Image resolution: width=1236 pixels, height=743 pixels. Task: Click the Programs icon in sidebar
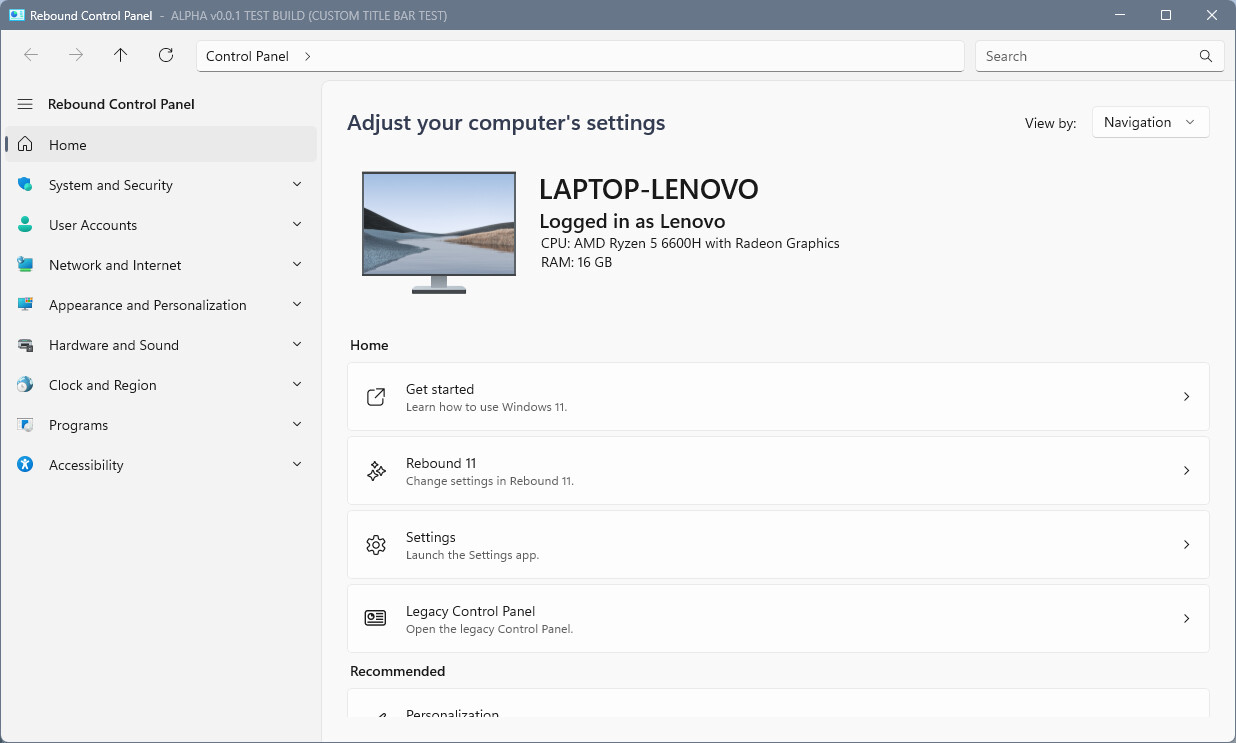click(x=26, y=425)
